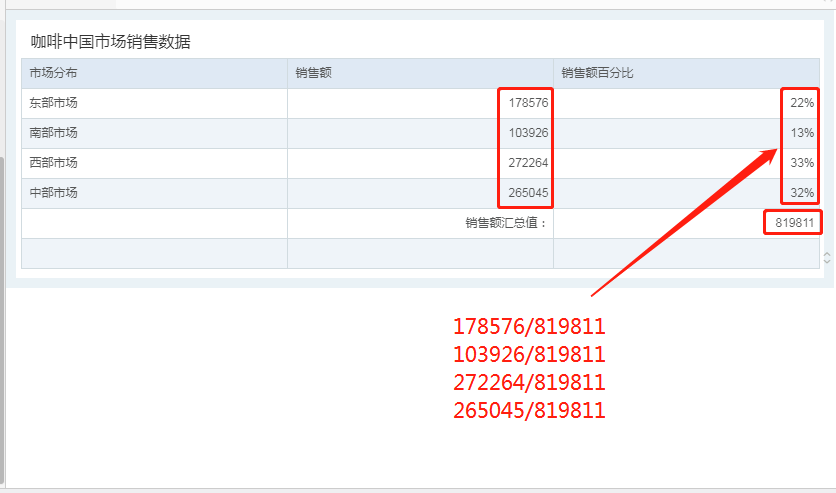Click the 销售额汇总值 label
The image size is (836, 493).
click(506, 223)
